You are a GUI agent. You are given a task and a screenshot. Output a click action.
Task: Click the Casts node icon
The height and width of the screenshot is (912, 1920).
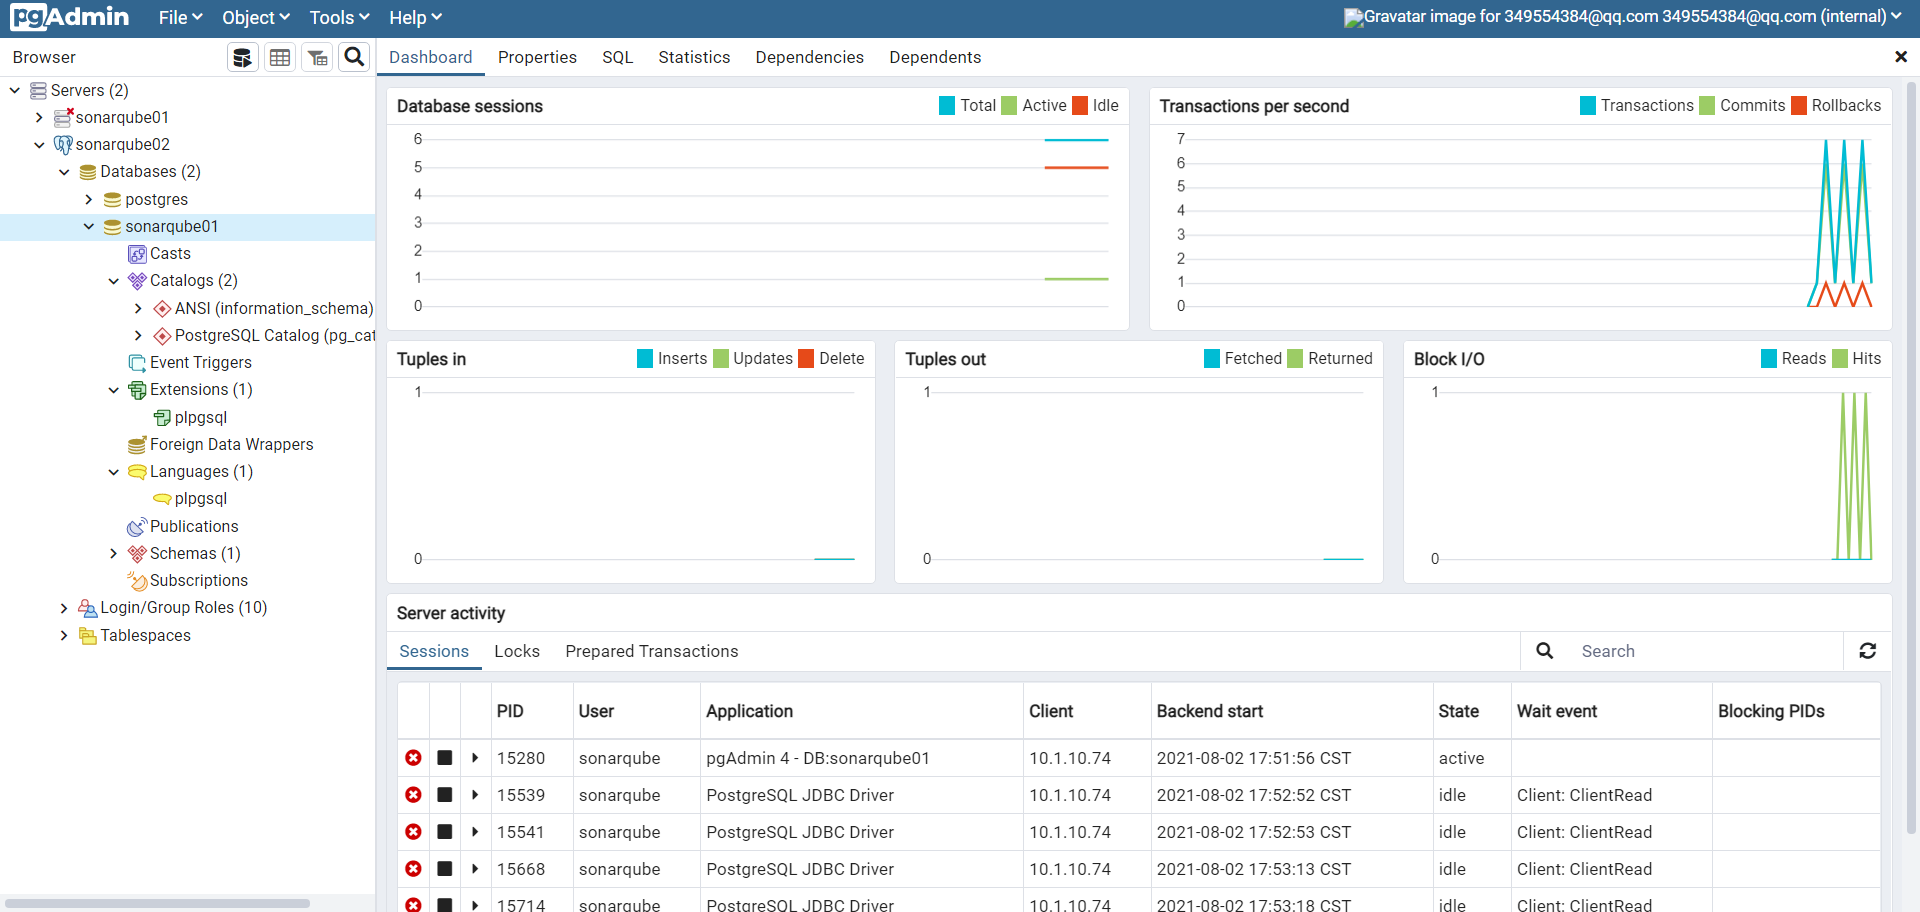pos(138,254)
